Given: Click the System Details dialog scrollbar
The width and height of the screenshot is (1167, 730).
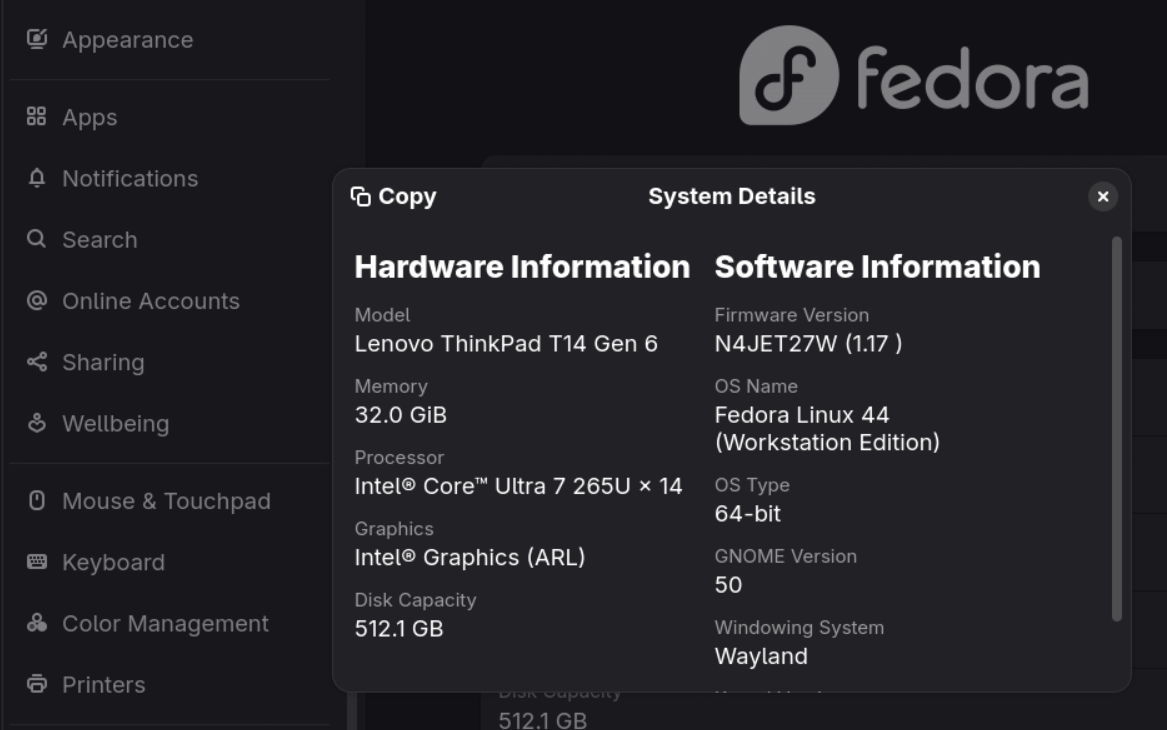Looking at the screenshot, I should [1116, 429].
